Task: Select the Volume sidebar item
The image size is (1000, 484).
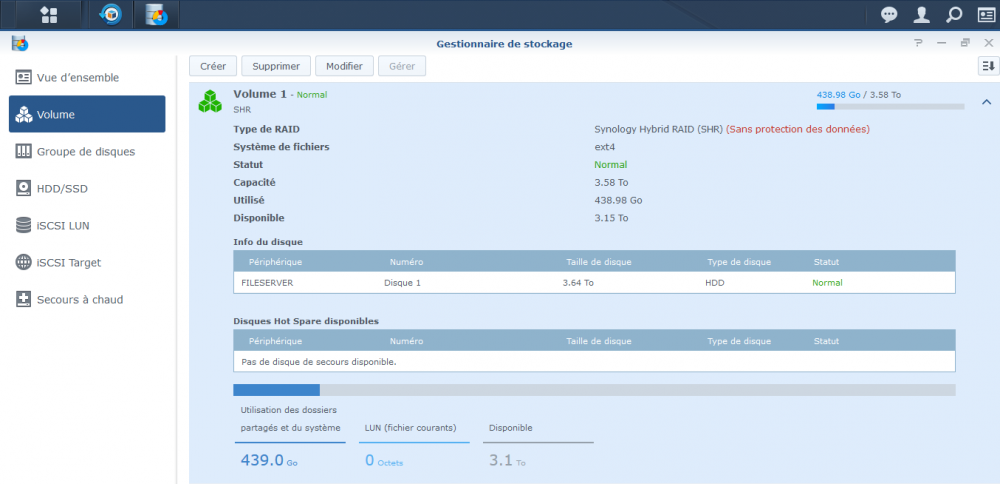Action: pos(87,114)
